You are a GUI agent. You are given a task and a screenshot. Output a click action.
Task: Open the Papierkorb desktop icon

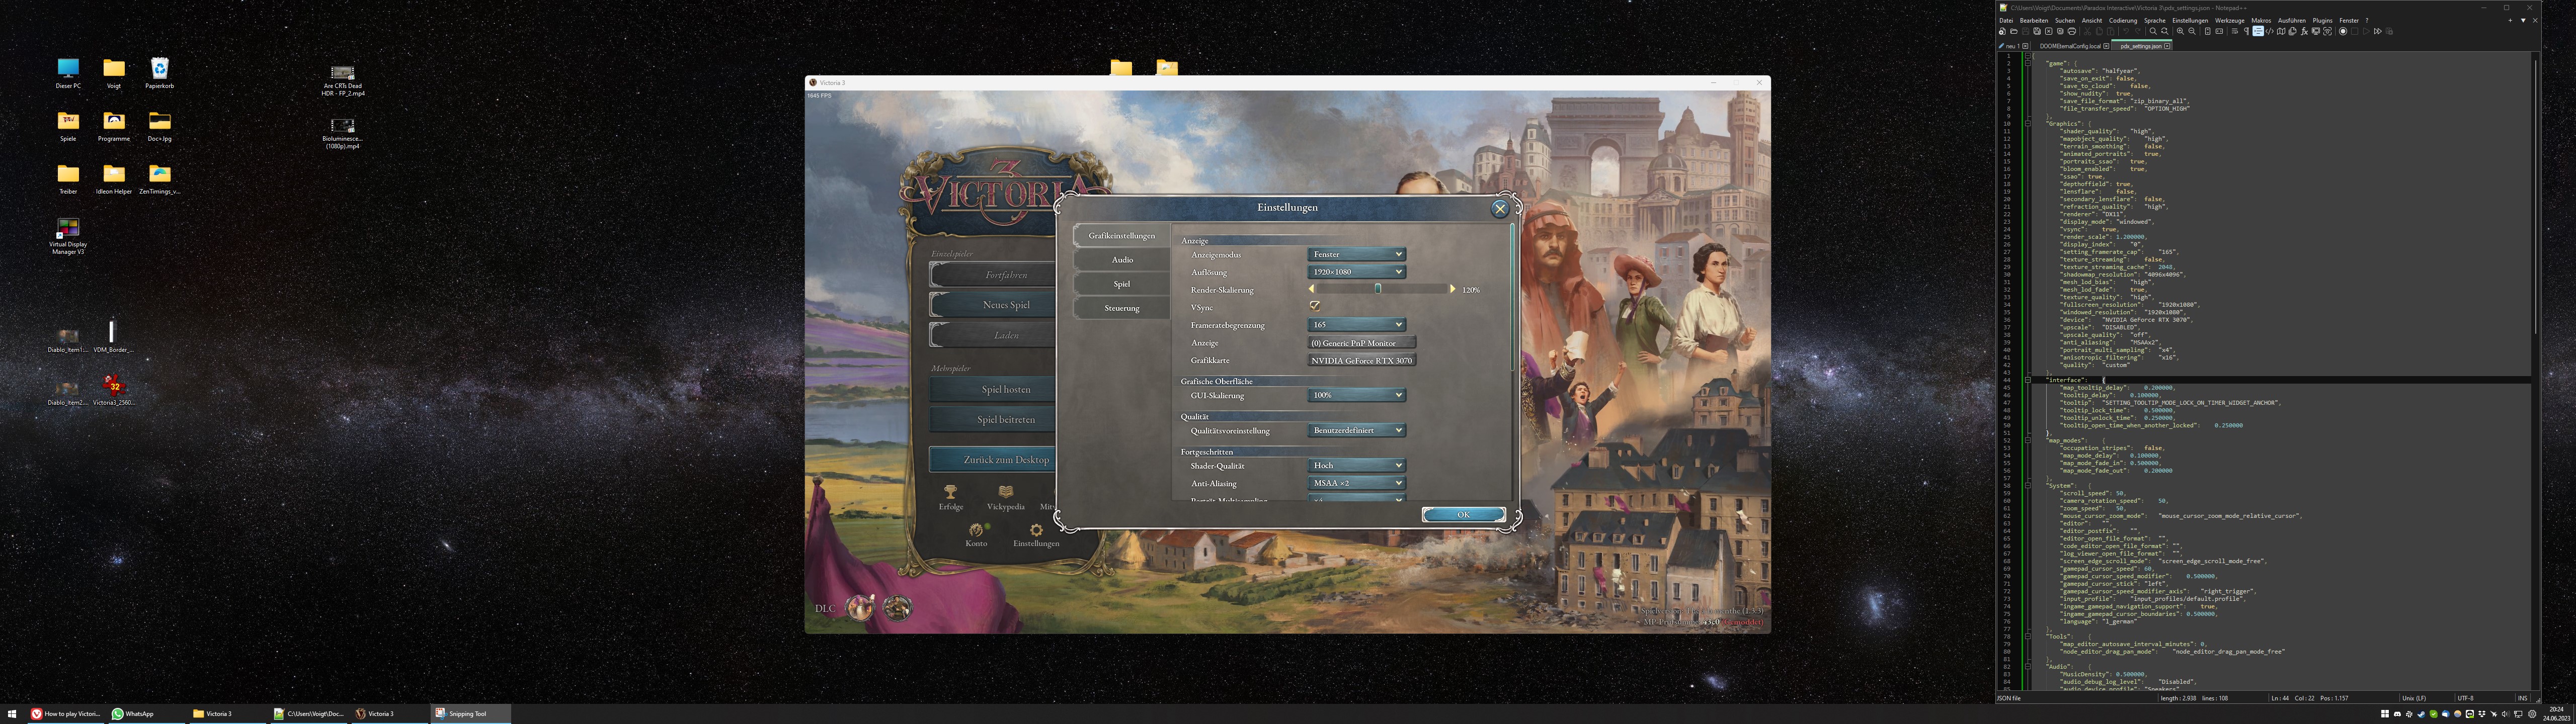coord(159,73)
